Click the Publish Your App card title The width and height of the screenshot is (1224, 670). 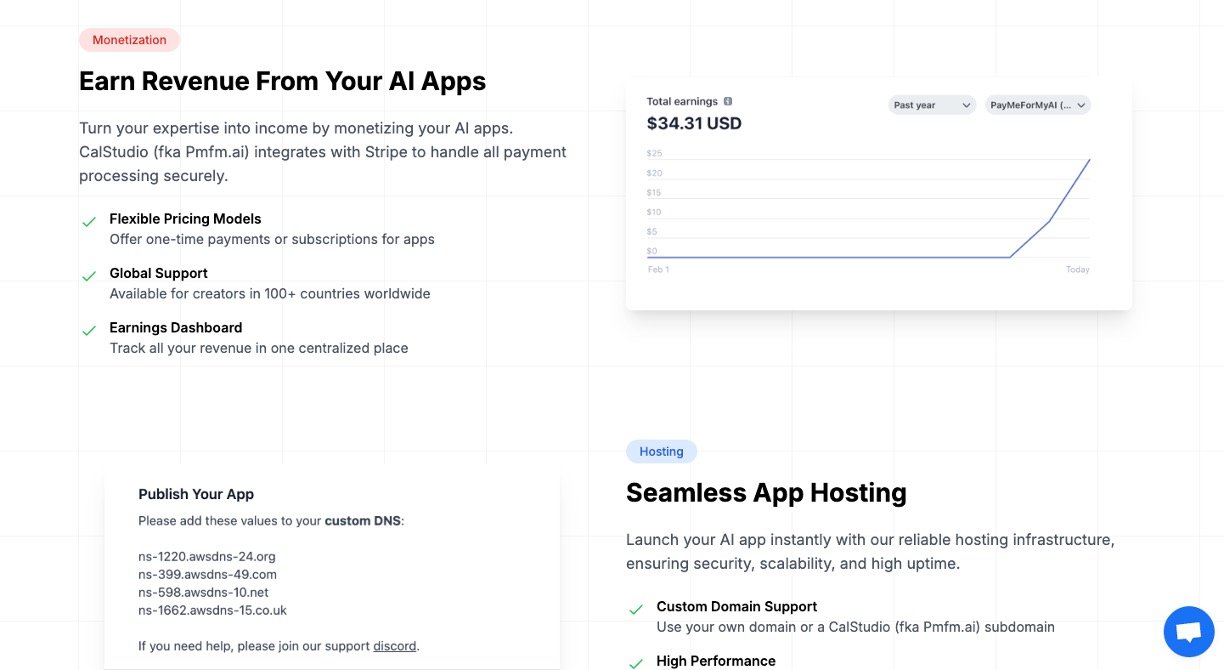pyautogui.click(x=196, y=494)
